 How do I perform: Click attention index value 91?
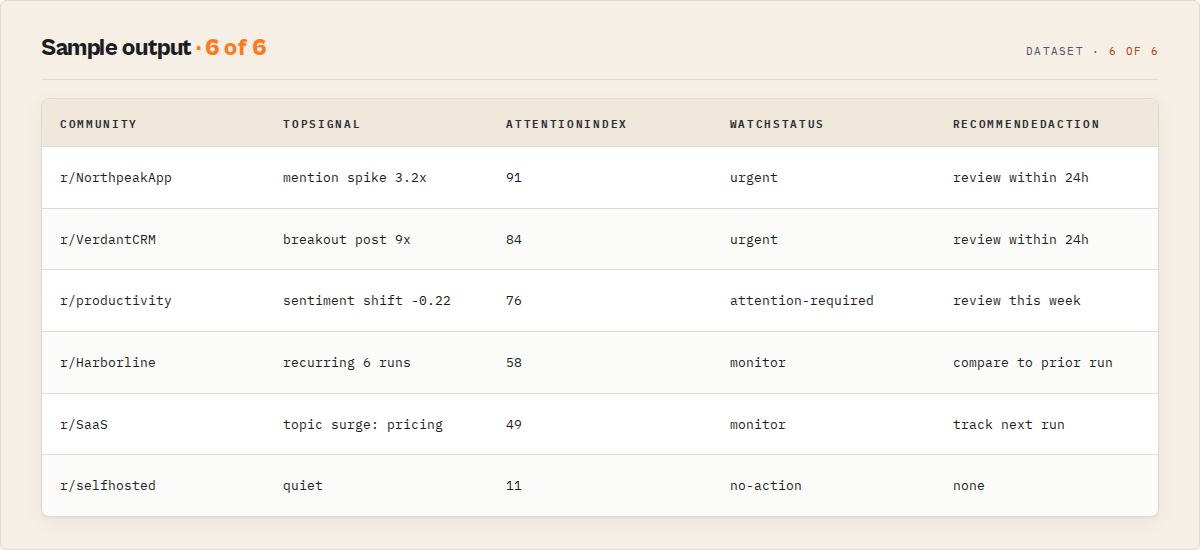coord(514,178)
